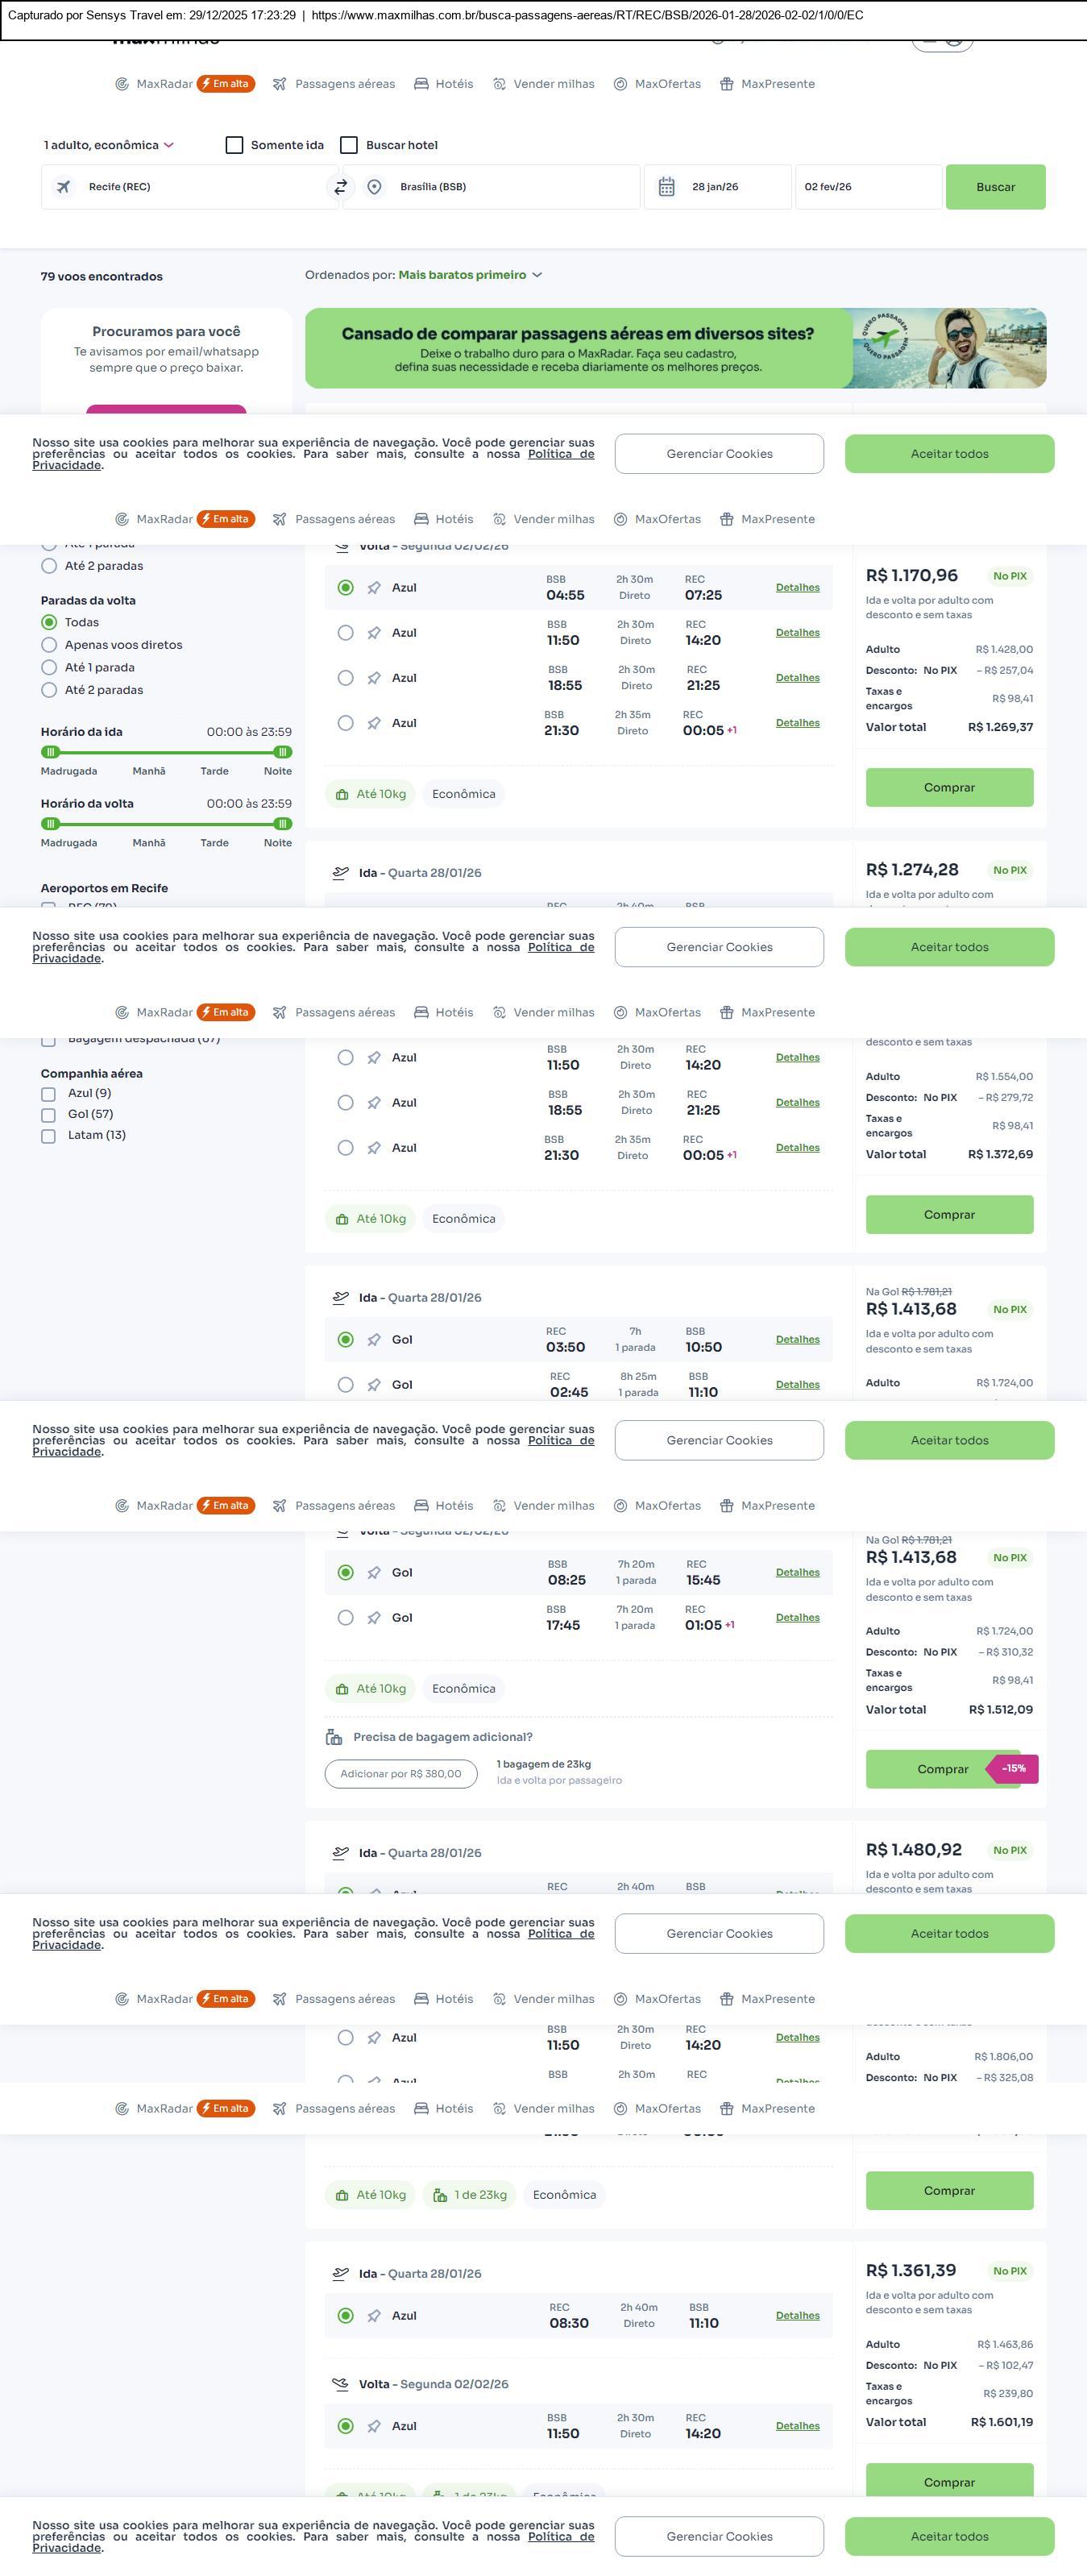Choose the Gol 02:45 departure flight radio
Viewport: 1087px width, 2576px height.
click(x=346, y=1385)
